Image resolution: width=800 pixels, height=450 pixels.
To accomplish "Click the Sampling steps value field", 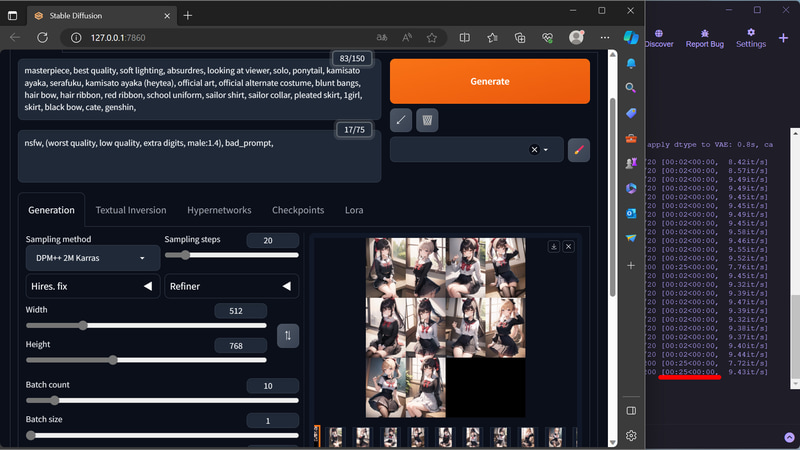I will pyautogui.click(x=272, y=240).
